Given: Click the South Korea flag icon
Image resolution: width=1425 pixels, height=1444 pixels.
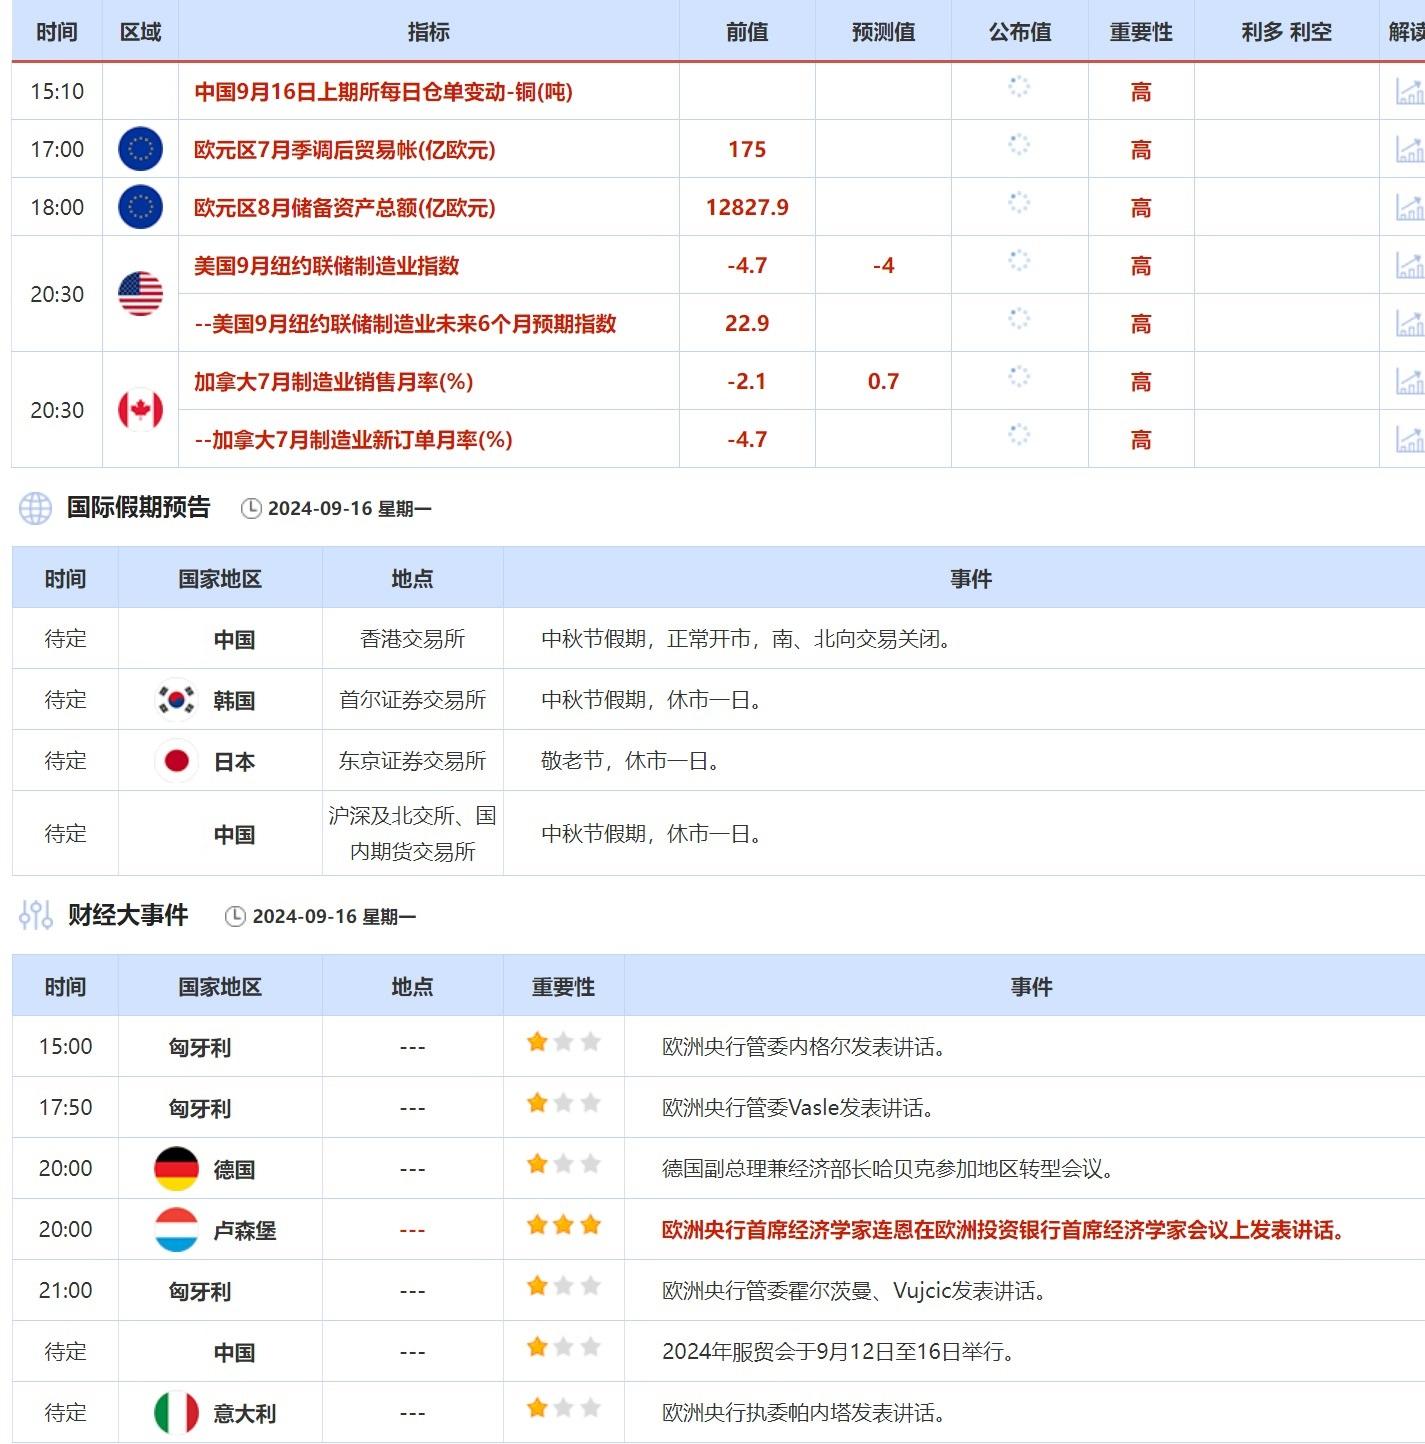Looking at the screenshot, I should tap(177, 700).
